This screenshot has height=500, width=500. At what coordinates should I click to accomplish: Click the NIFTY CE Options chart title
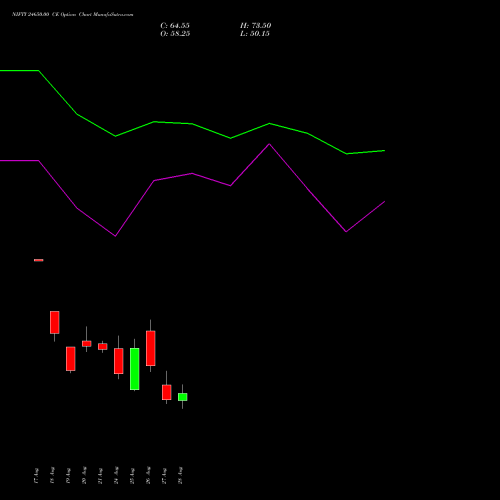click(73, 14)
